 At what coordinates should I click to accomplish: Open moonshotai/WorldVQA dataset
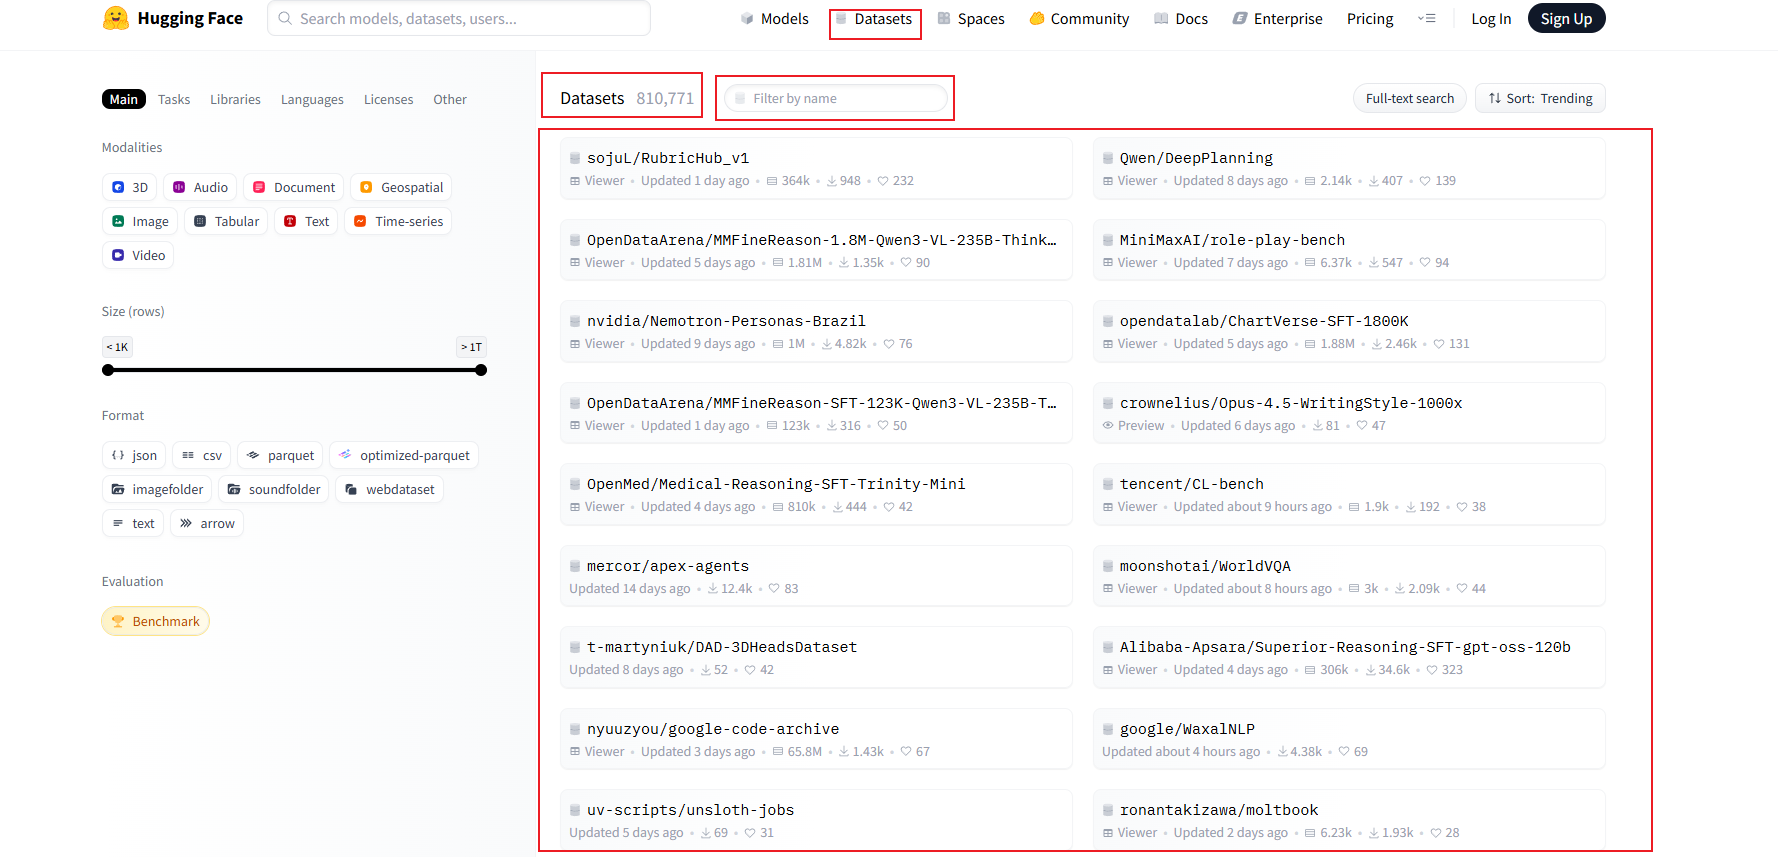tap(1349, 576)
